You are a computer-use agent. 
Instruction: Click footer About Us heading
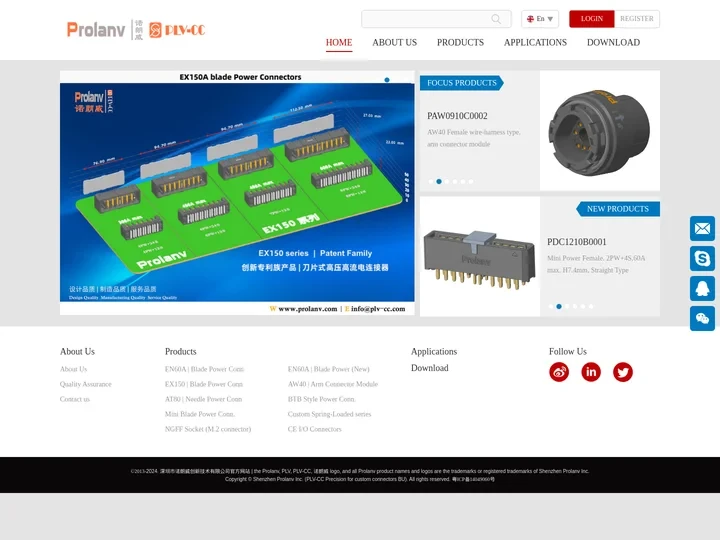[77, 352]
